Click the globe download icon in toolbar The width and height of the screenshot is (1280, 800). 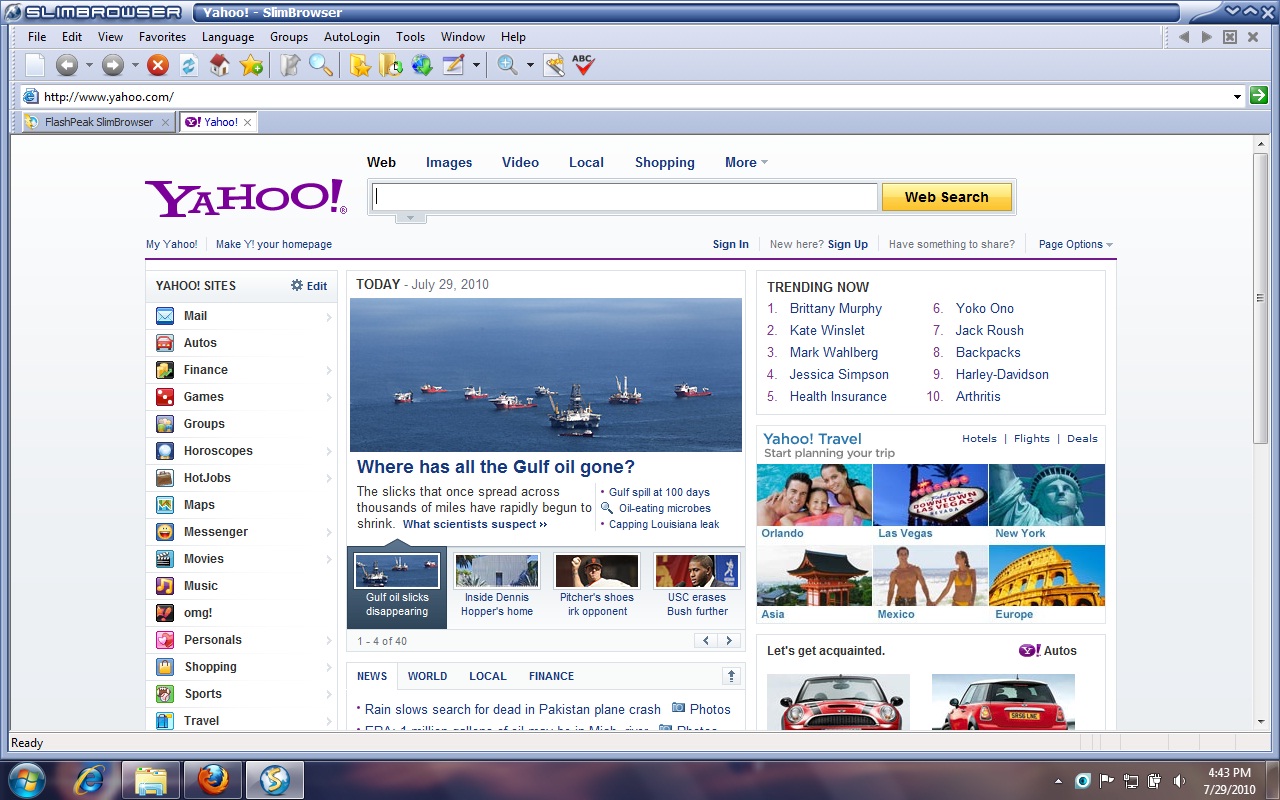422,65
